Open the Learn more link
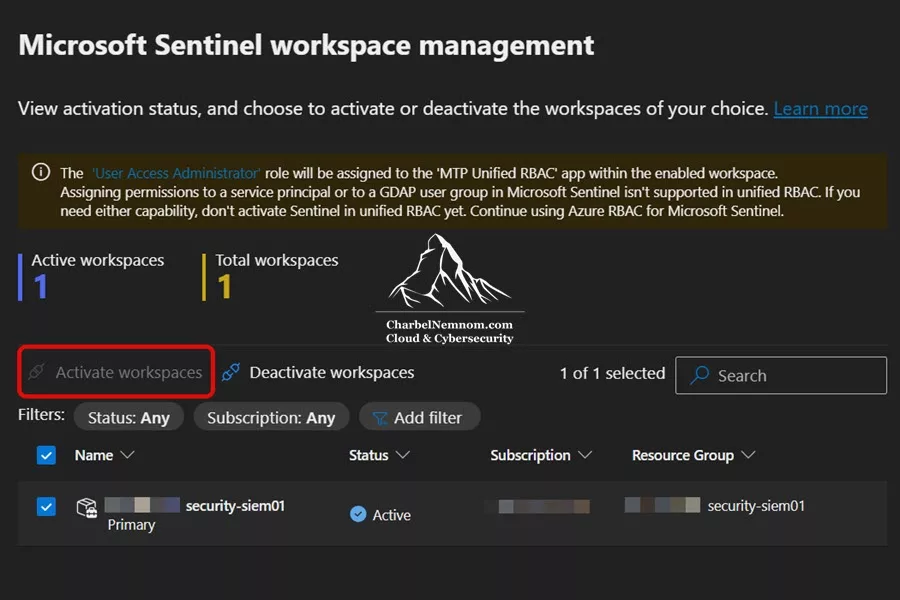 point(820,109)
